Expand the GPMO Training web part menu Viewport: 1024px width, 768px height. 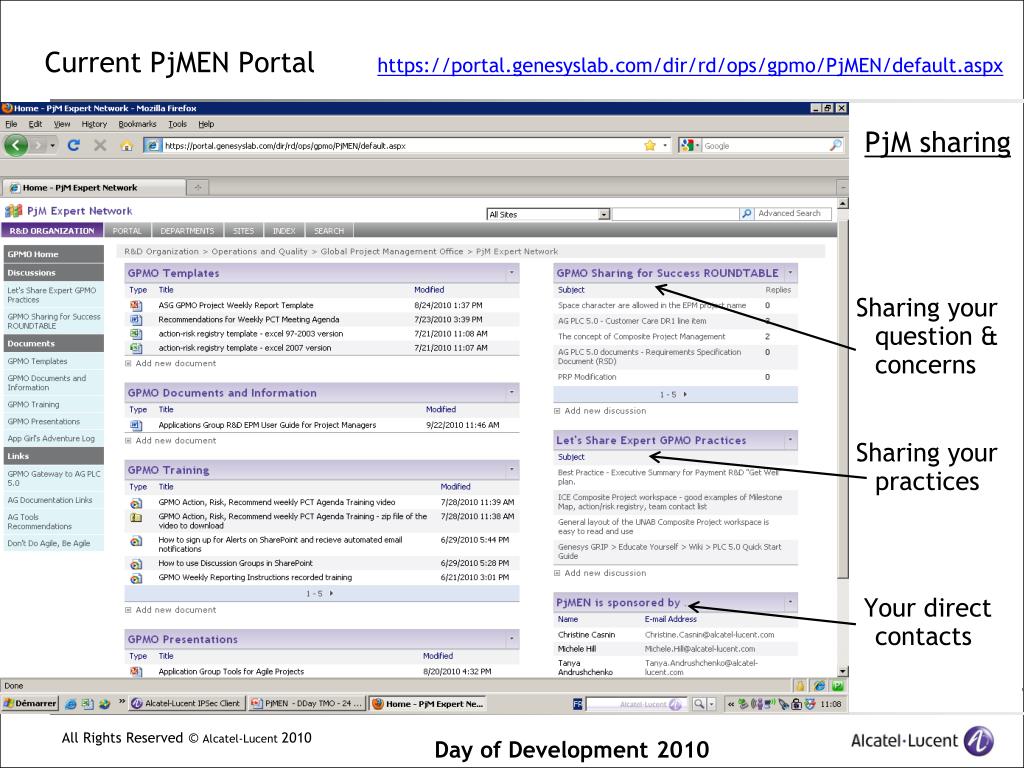pyautogui.click(x=511, y=469)
